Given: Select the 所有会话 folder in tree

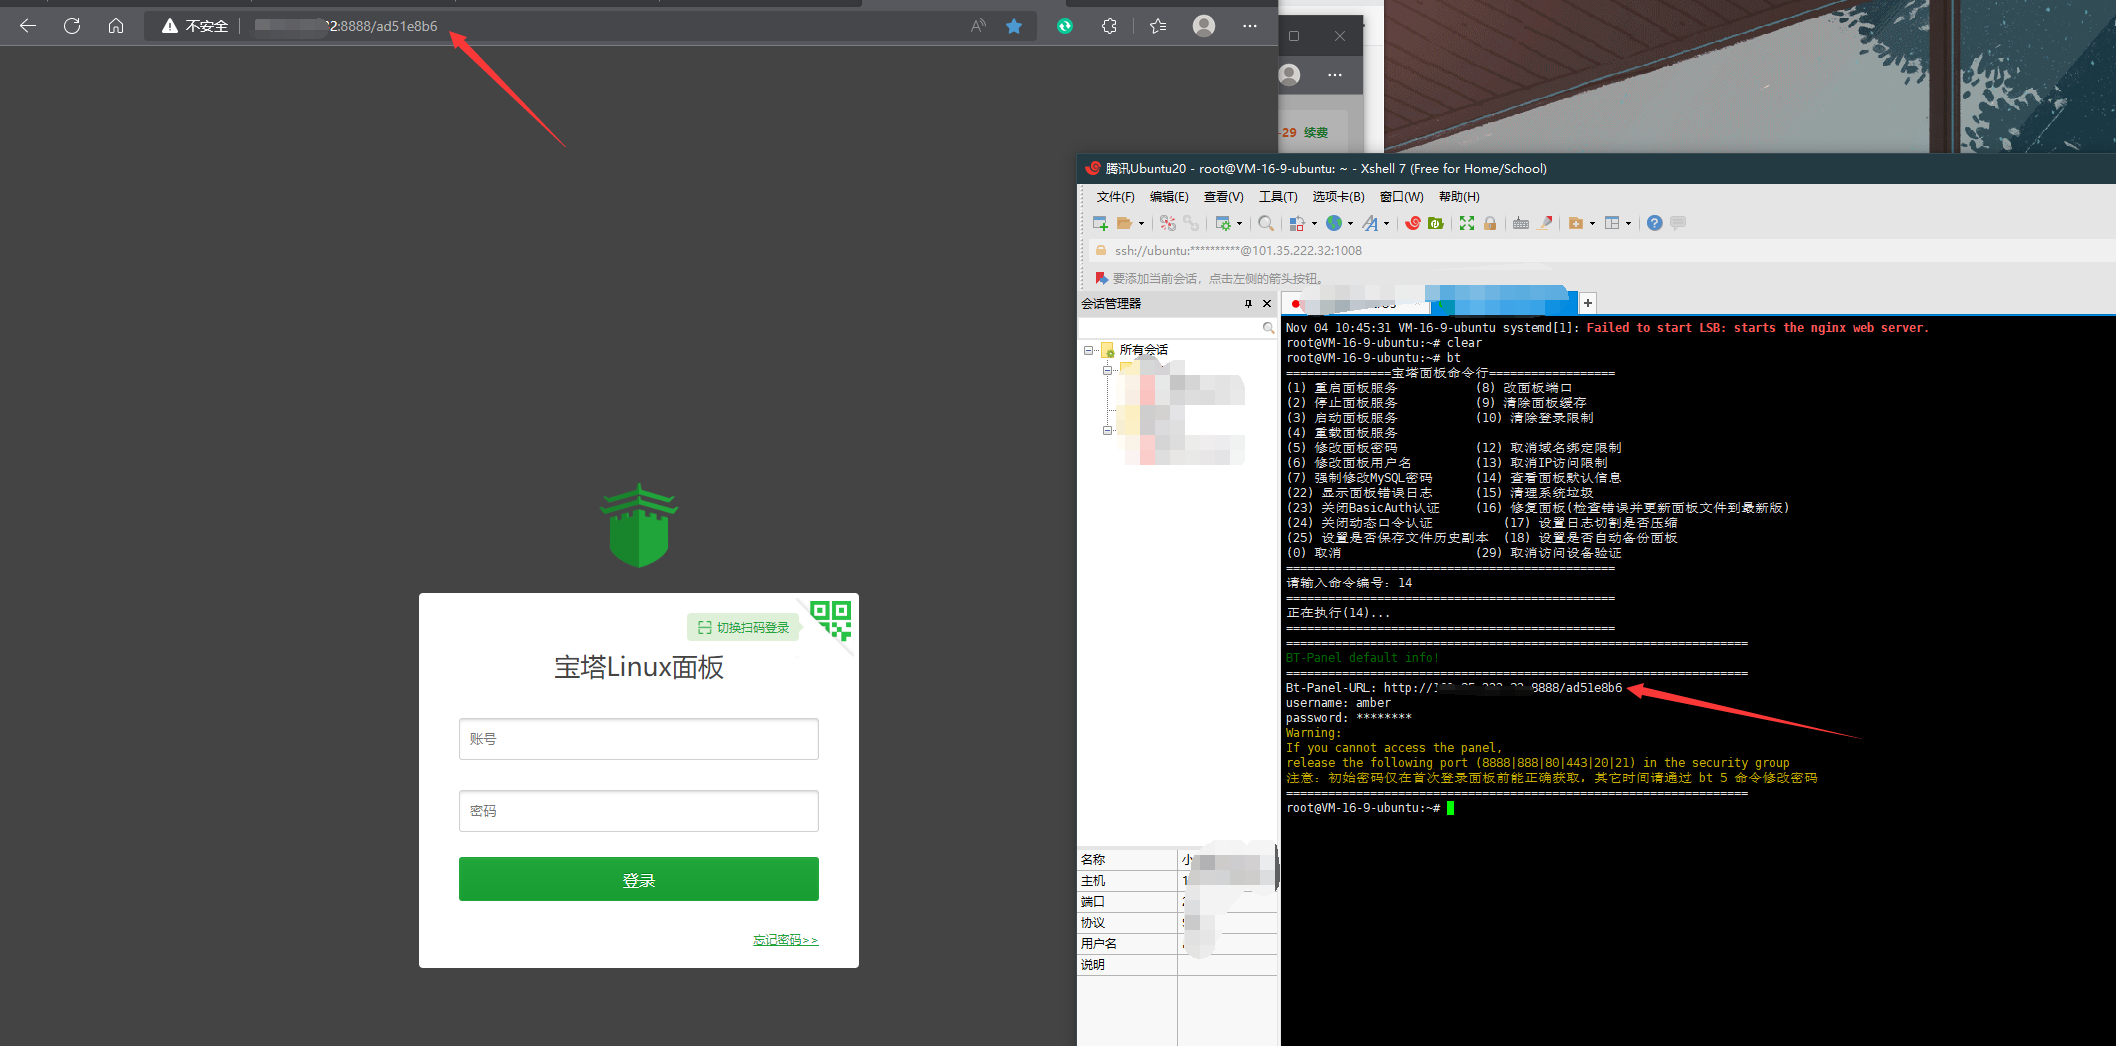Looking at the screenshot, I should (x=1134, y=350).
